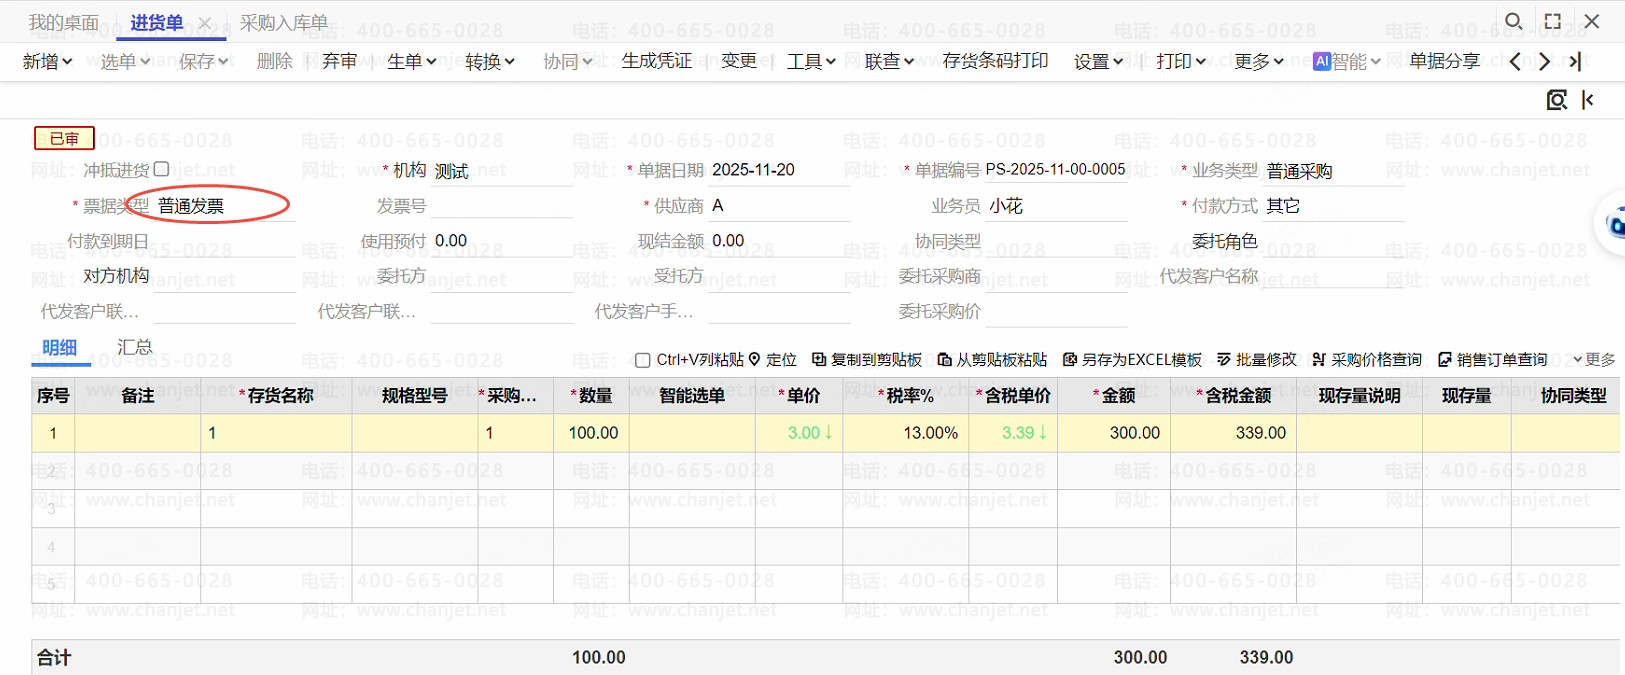1625x675 pixels.
Task: Click 复制到剪贴板 copy icon
Action: 819,360
